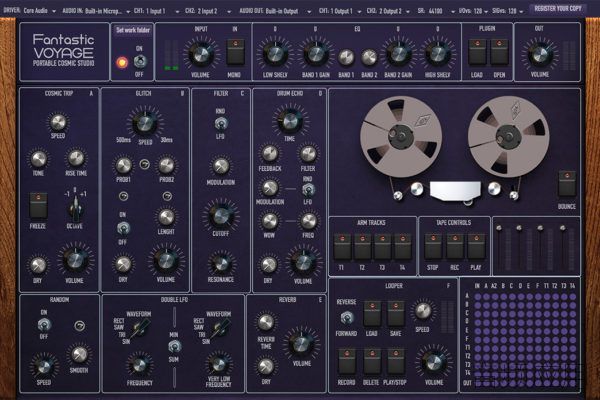Click the Cosmic Trip SPEED knob
Screen dimensions: 600x400
tap(58, 122)
